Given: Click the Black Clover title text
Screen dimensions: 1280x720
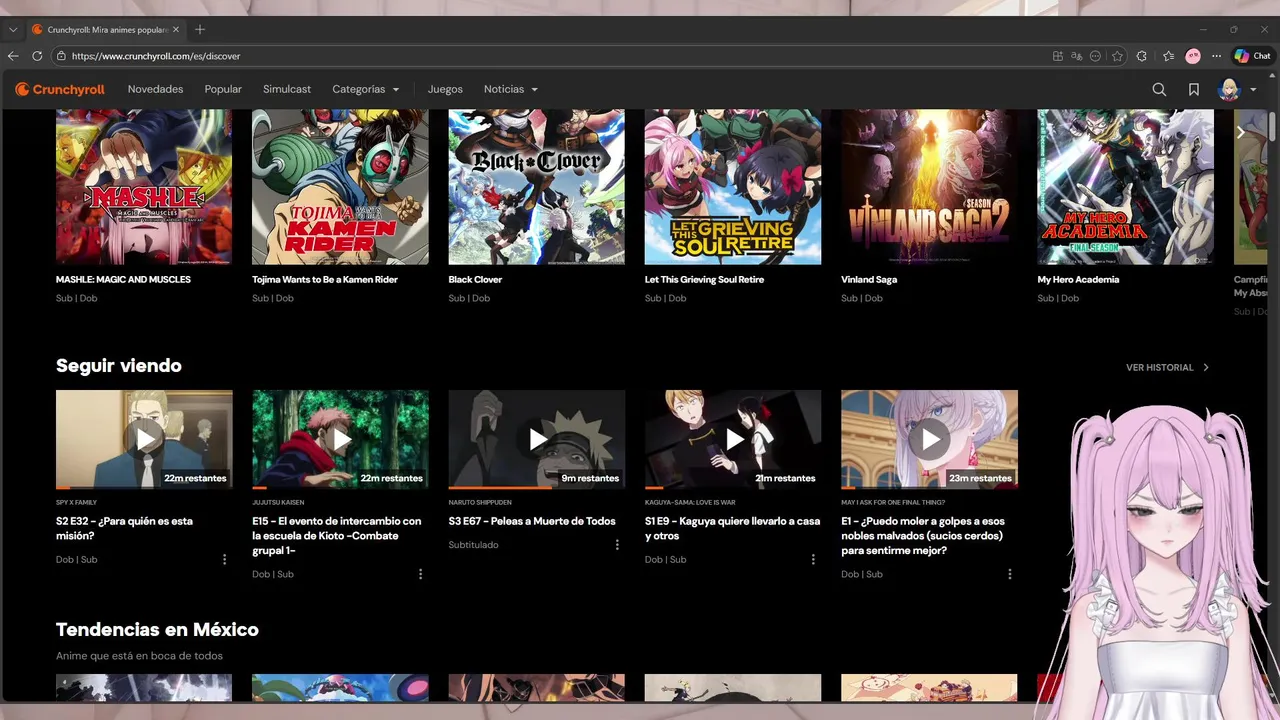Looking at the screenshot, I should pos(475,279).
